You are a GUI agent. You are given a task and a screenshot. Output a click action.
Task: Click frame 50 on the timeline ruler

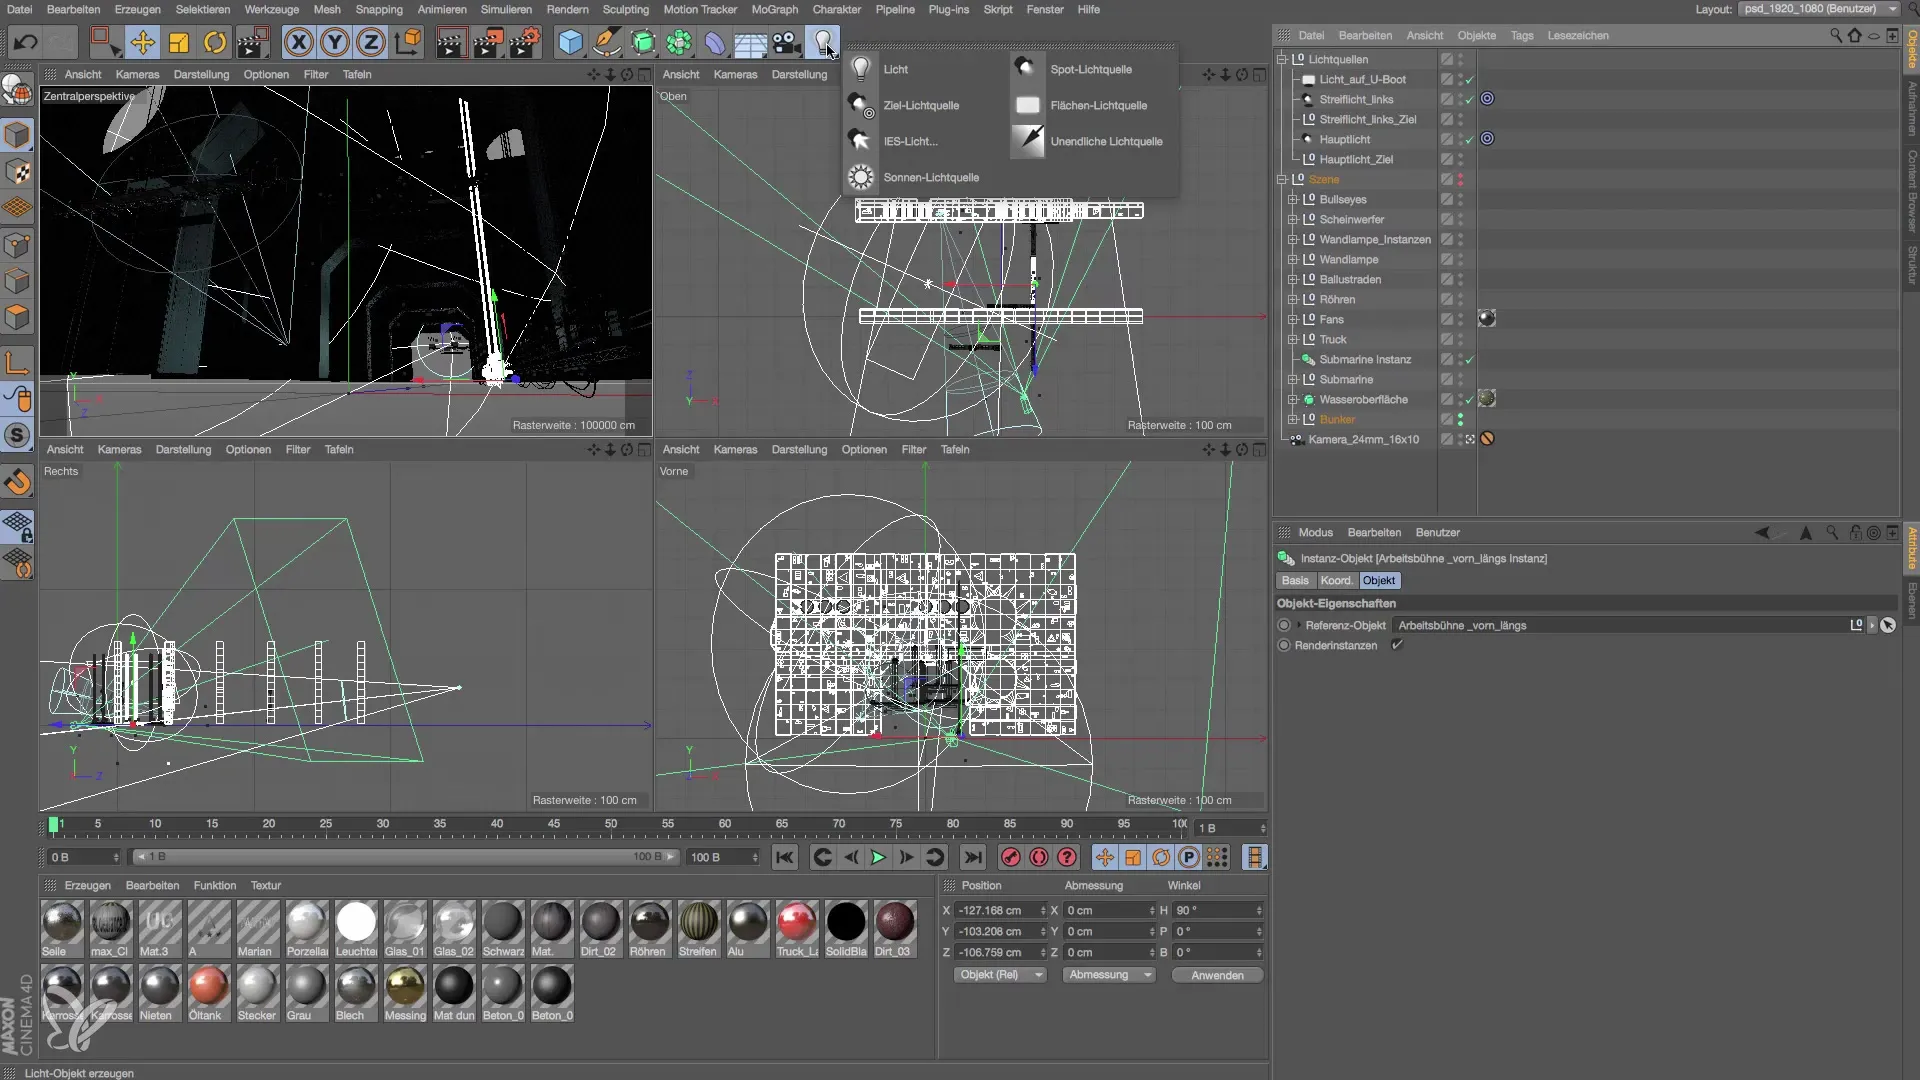click(x=610, y=825)
